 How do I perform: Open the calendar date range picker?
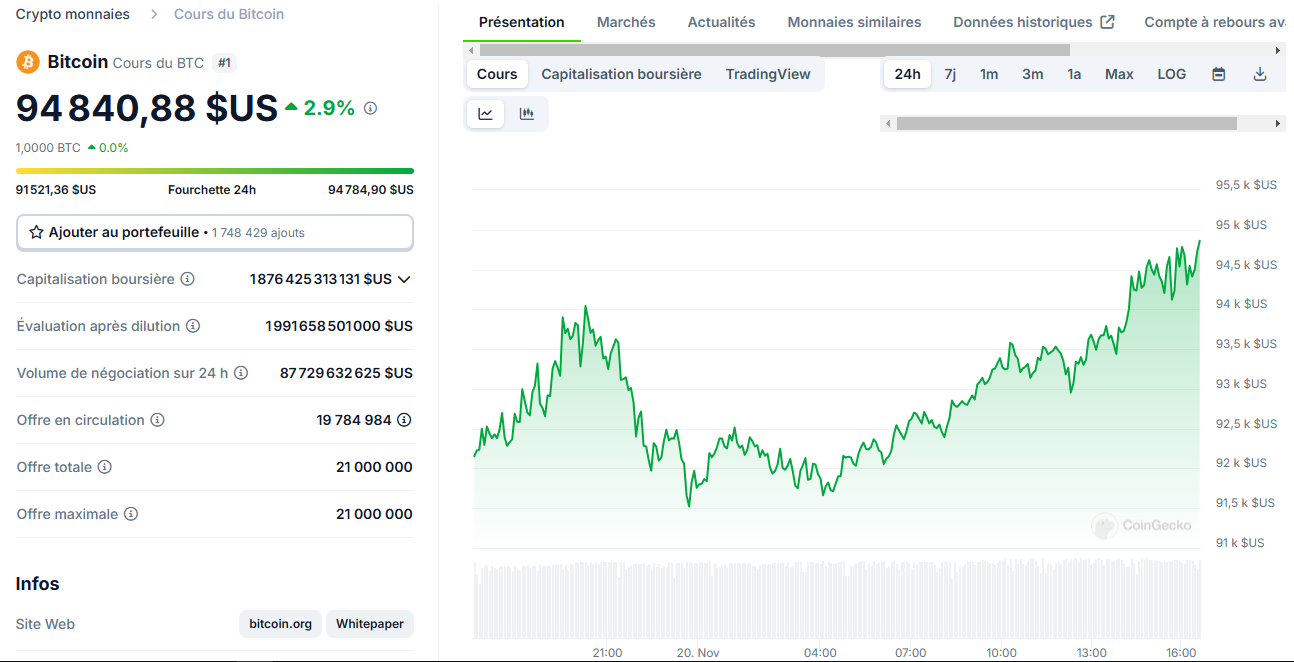pyautogui.click(x=1218, y=74)
